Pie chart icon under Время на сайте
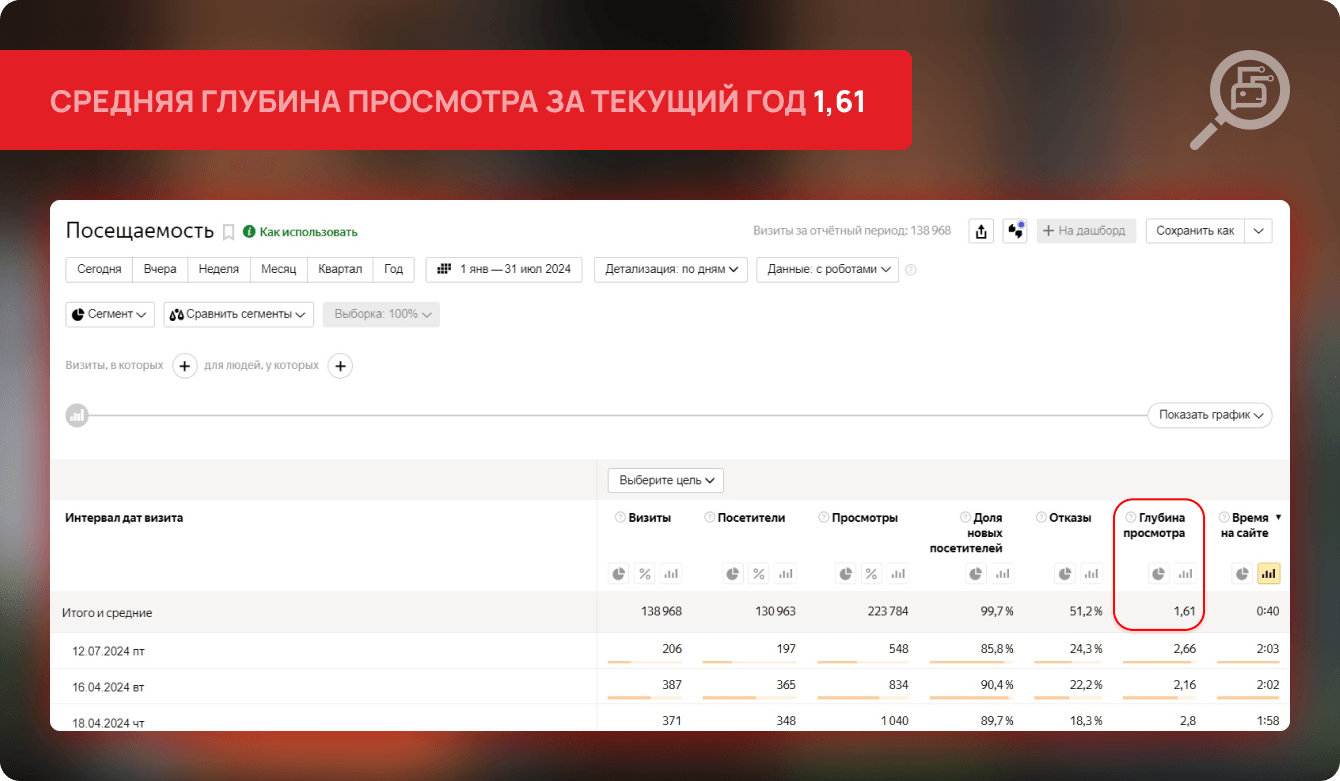This screenshot has height=781, width=1340. click(1242, 574)
